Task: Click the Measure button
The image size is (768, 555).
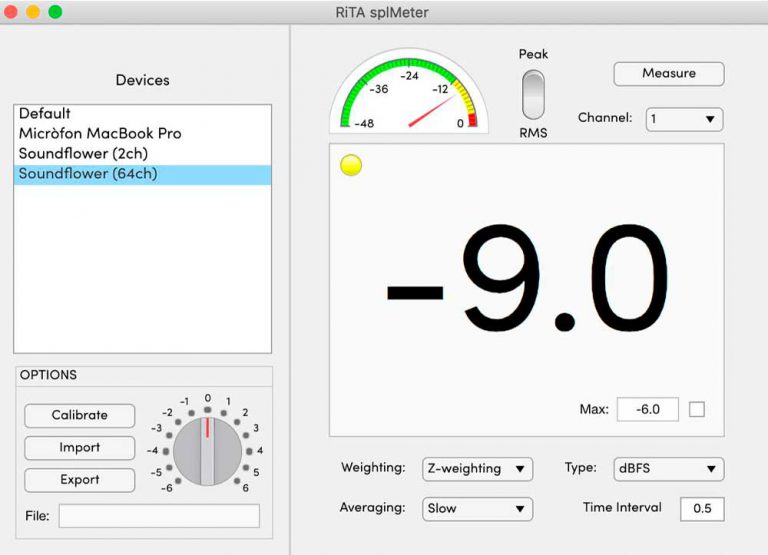Action: [669, 73]
